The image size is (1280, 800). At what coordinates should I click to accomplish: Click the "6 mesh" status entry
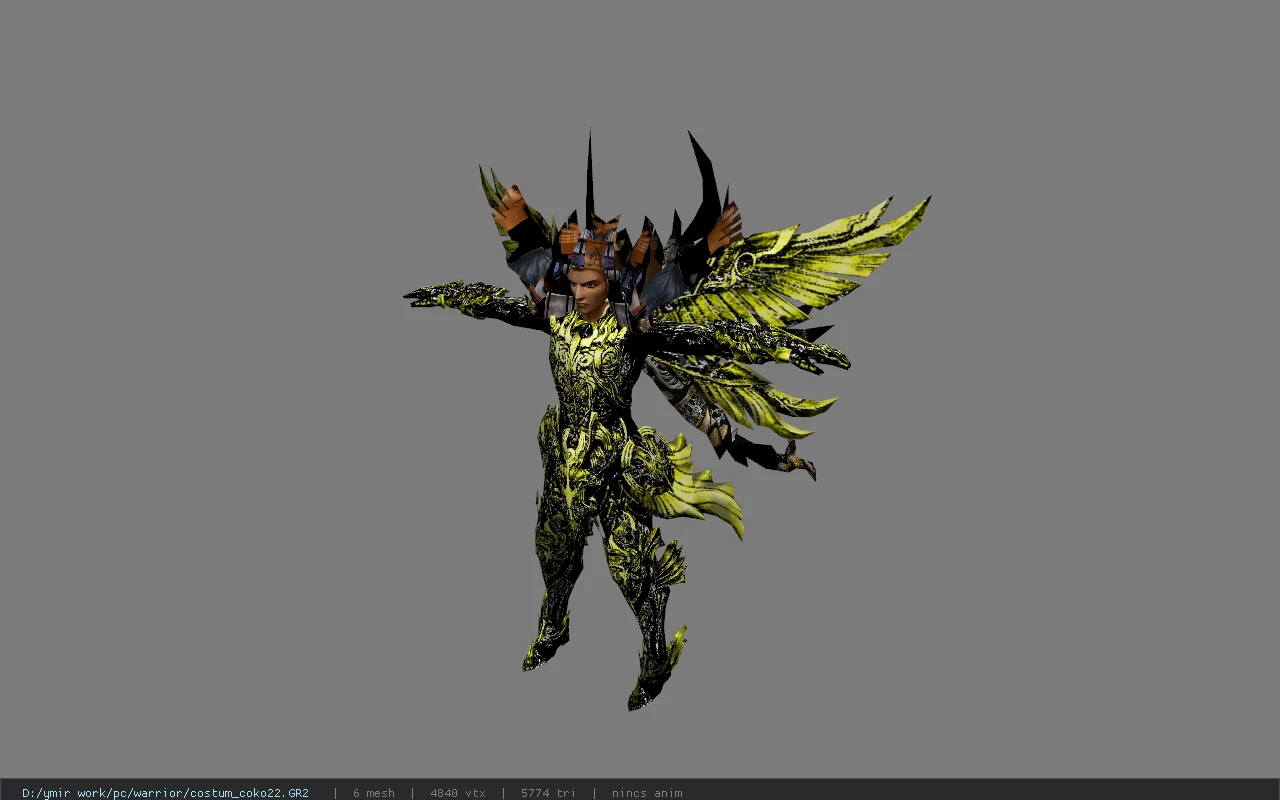tap(373, 793)
